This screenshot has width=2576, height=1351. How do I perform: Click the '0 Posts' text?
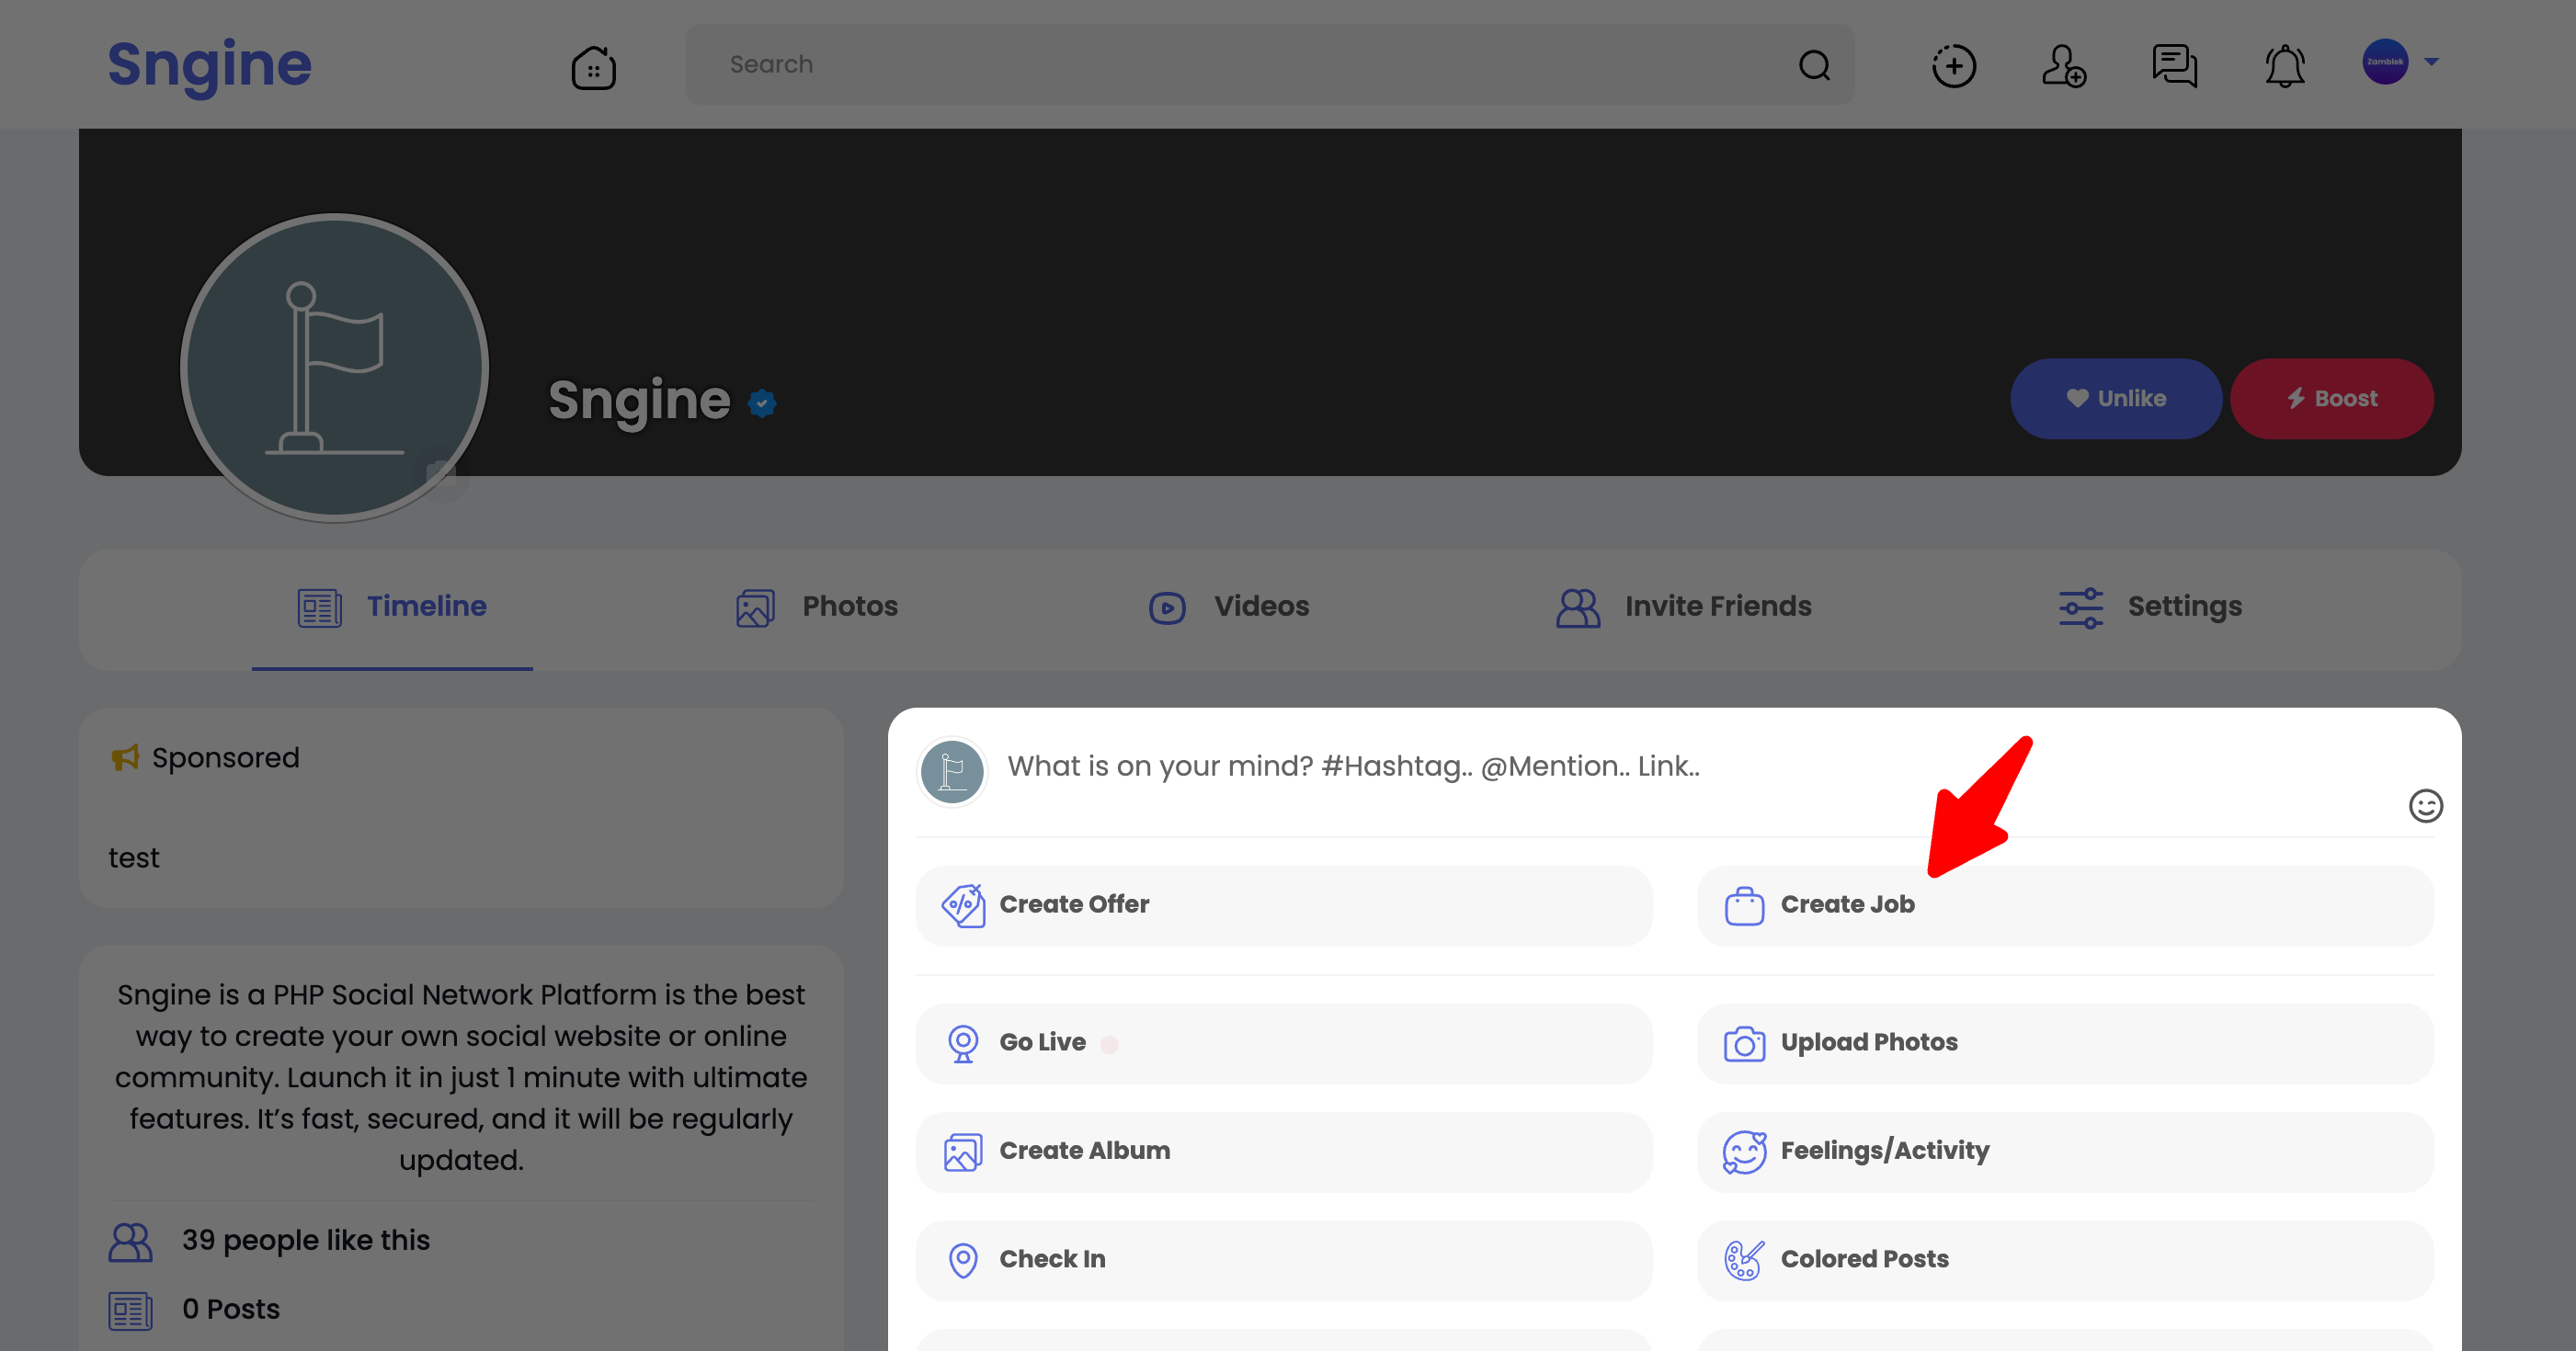point(231,1309)
